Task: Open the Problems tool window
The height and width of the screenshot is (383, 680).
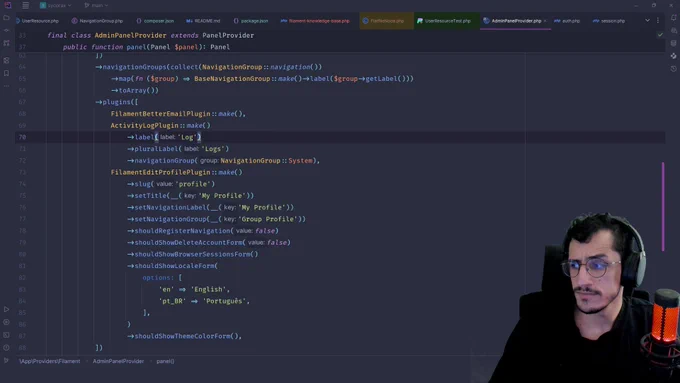Action: pyautogui.click(x=6, y=347)
